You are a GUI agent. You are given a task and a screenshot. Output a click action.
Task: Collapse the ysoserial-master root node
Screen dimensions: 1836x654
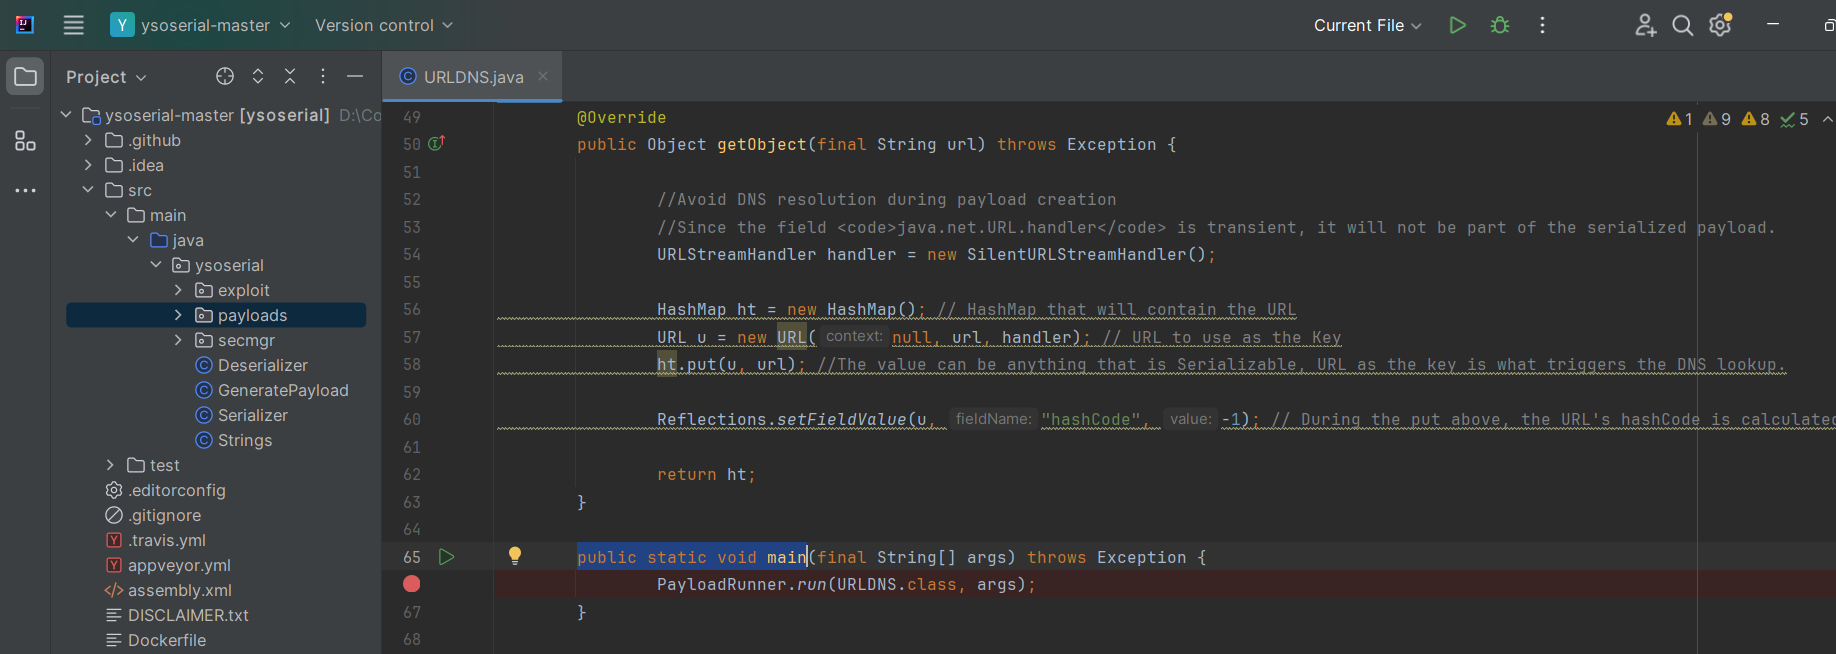[x=66, y=115]
